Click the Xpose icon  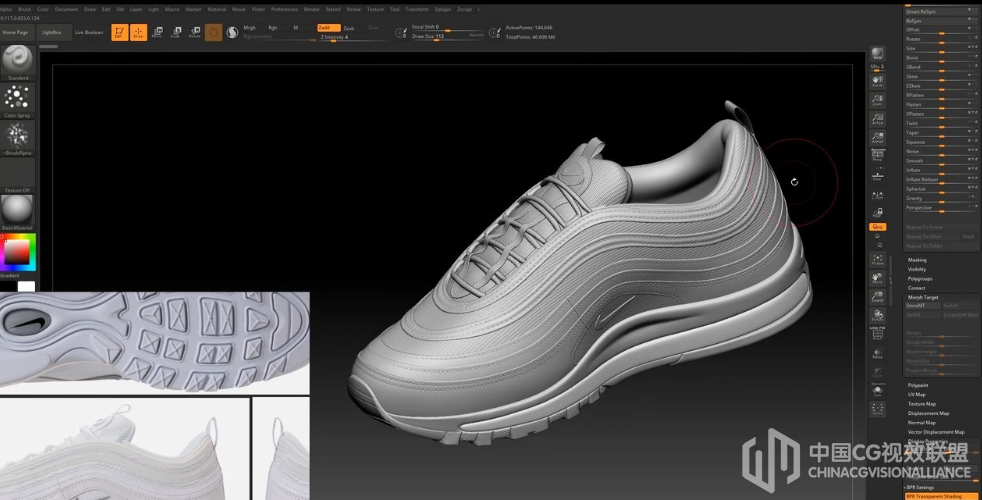(877, 410)
